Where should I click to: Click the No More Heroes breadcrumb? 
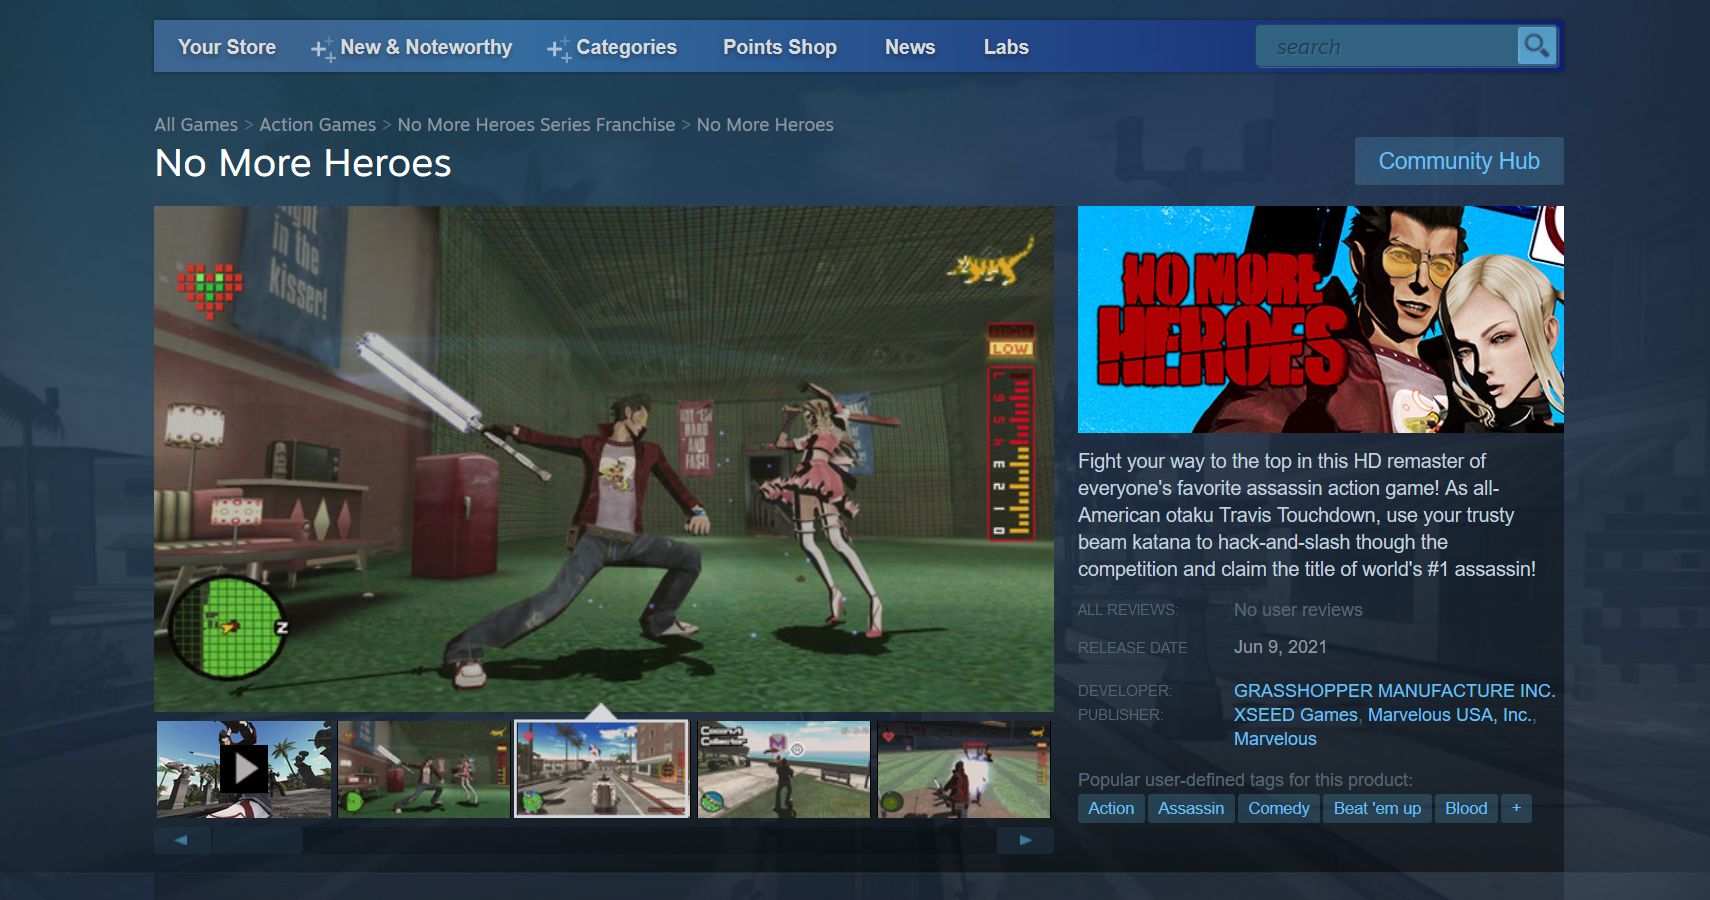pyautogui.click(x=765, y=125)
